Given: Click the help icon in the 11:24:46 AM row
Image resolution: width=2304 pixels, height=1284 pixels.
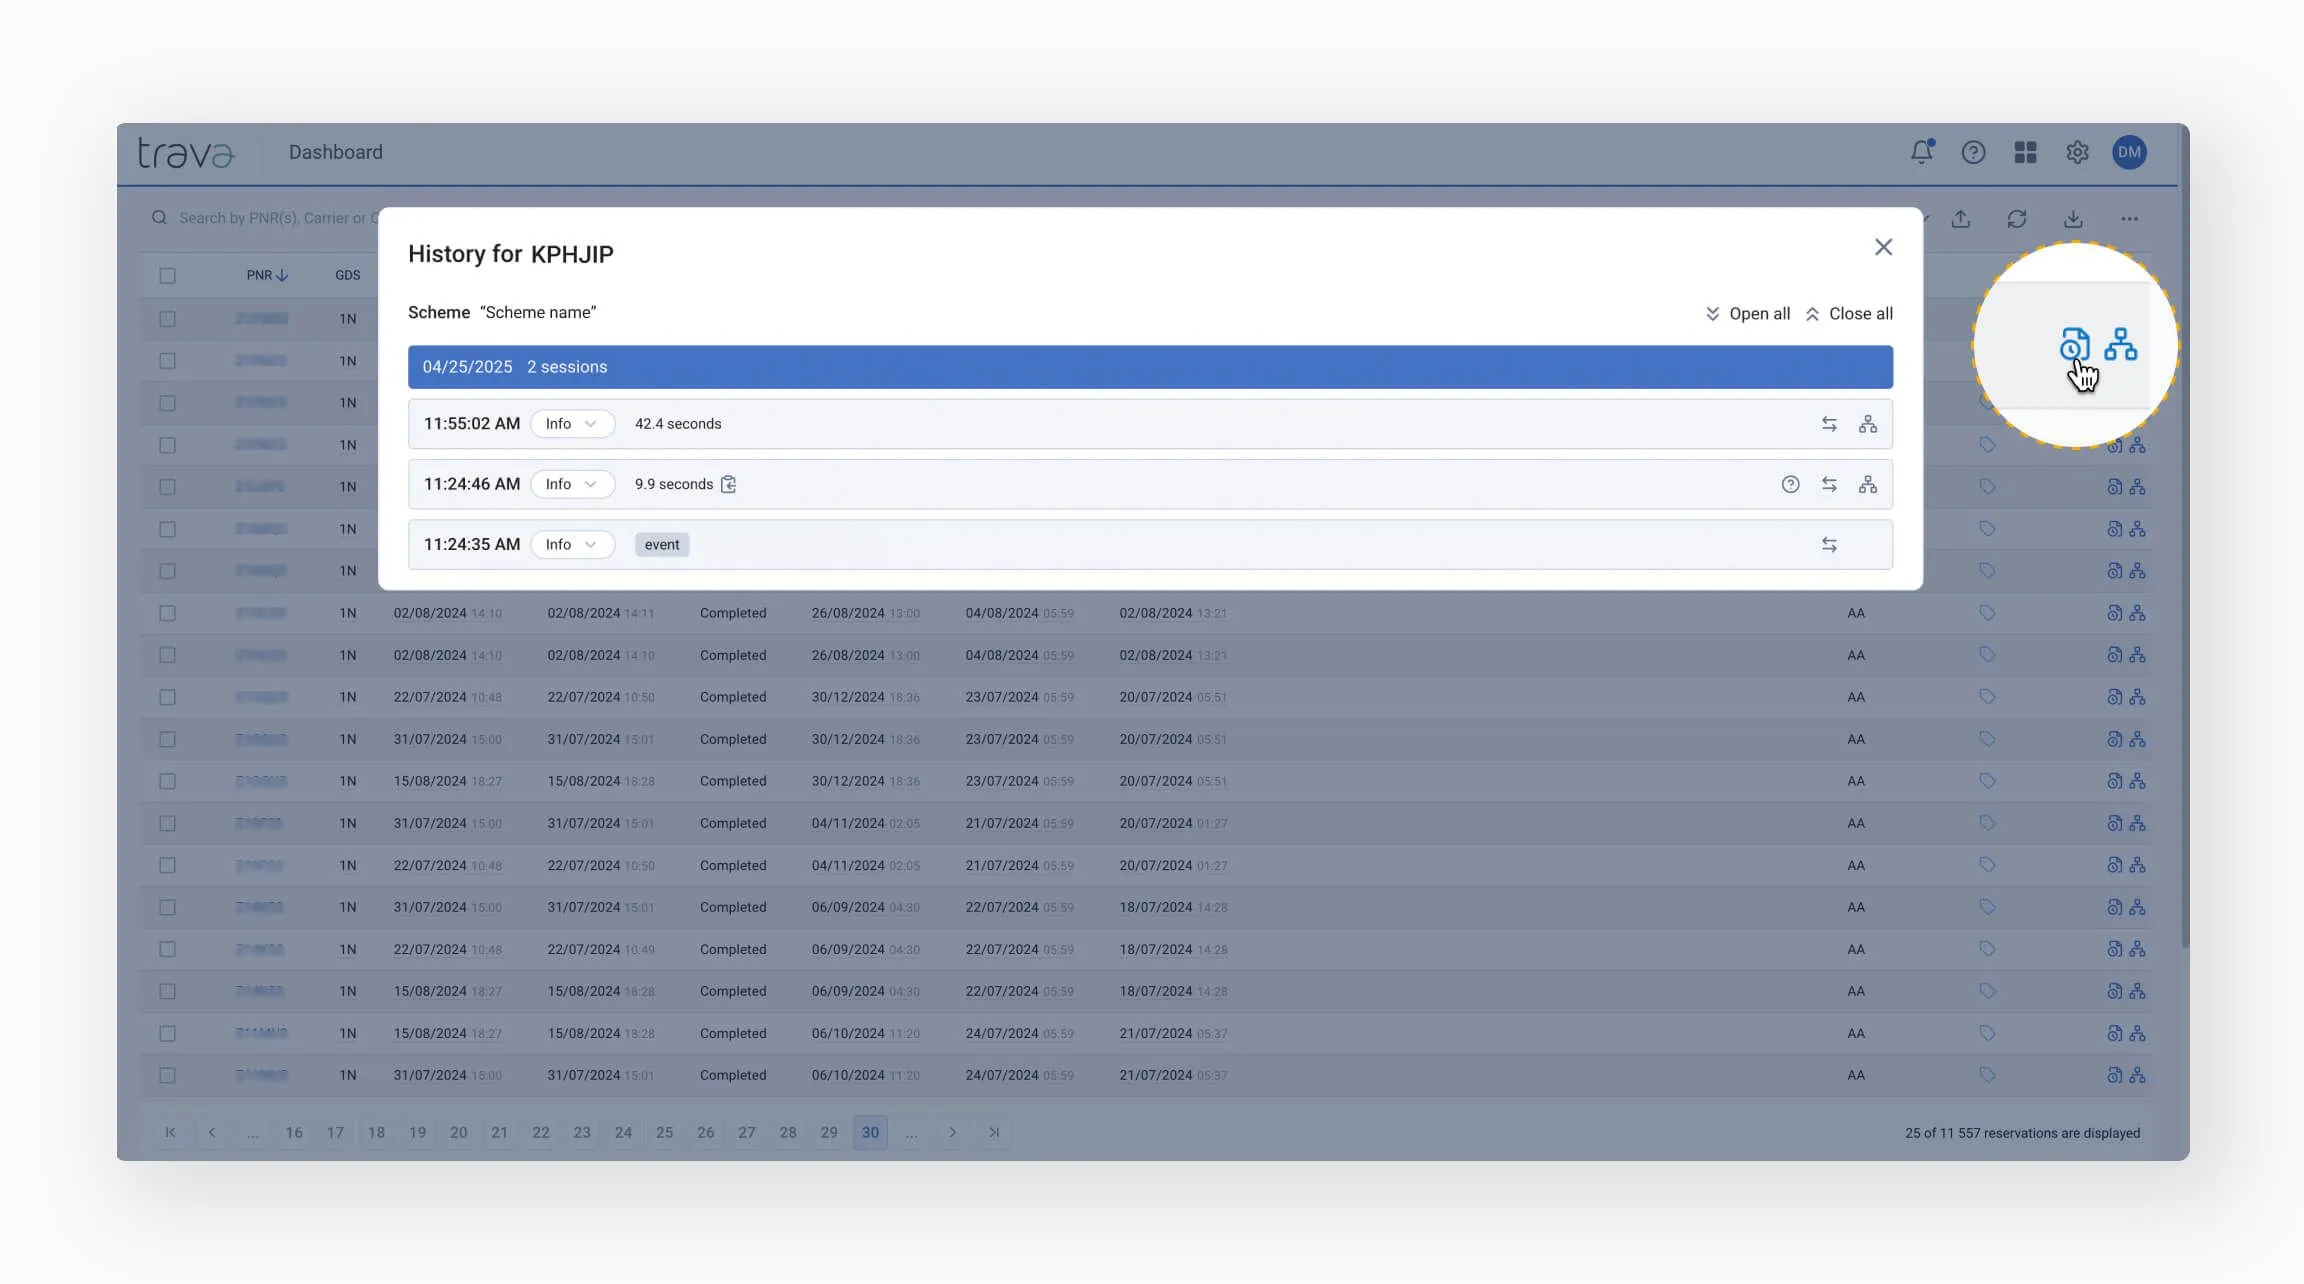Looking at the screenshot, I should tap(1790, 484).
